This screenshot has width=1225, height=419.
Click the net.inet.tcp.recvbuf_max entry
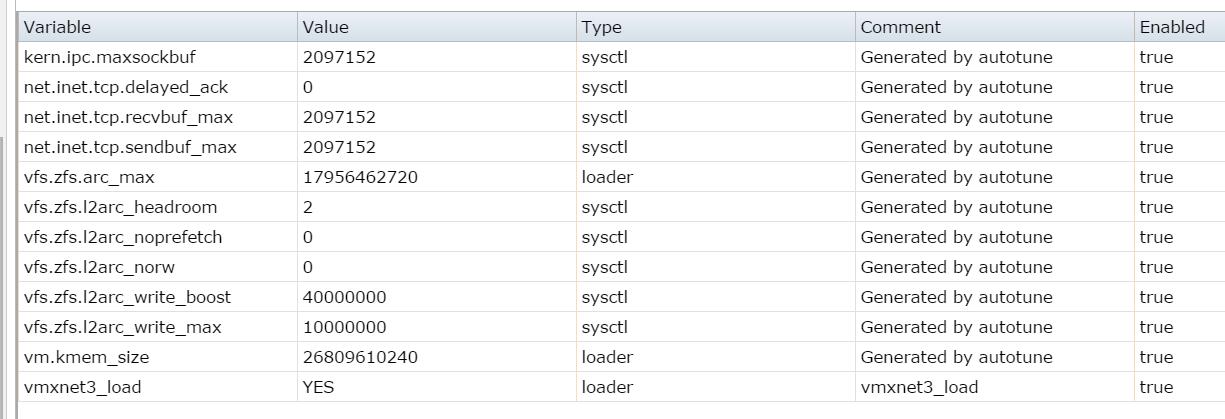click(x=128, y=117)
